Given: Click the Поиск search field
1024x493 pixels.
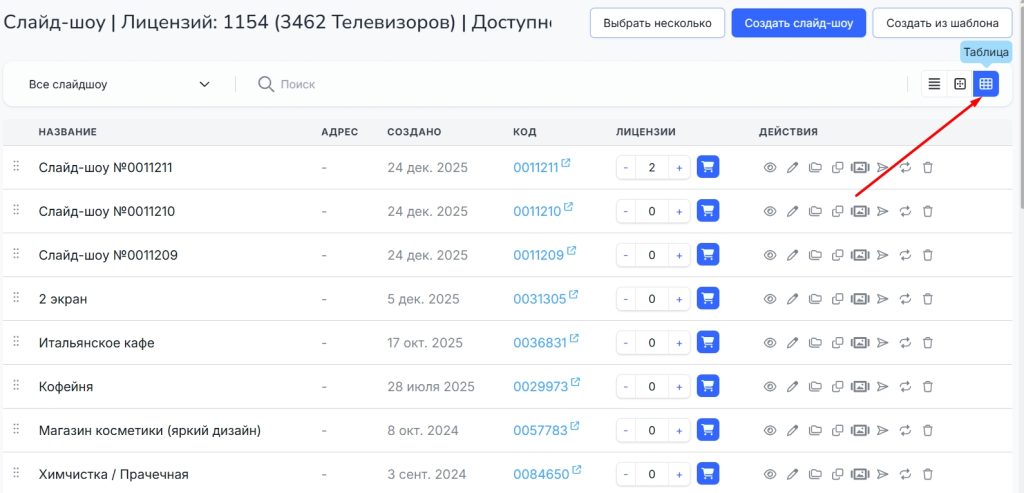Looking at the screenshot, I should (400, 85).
